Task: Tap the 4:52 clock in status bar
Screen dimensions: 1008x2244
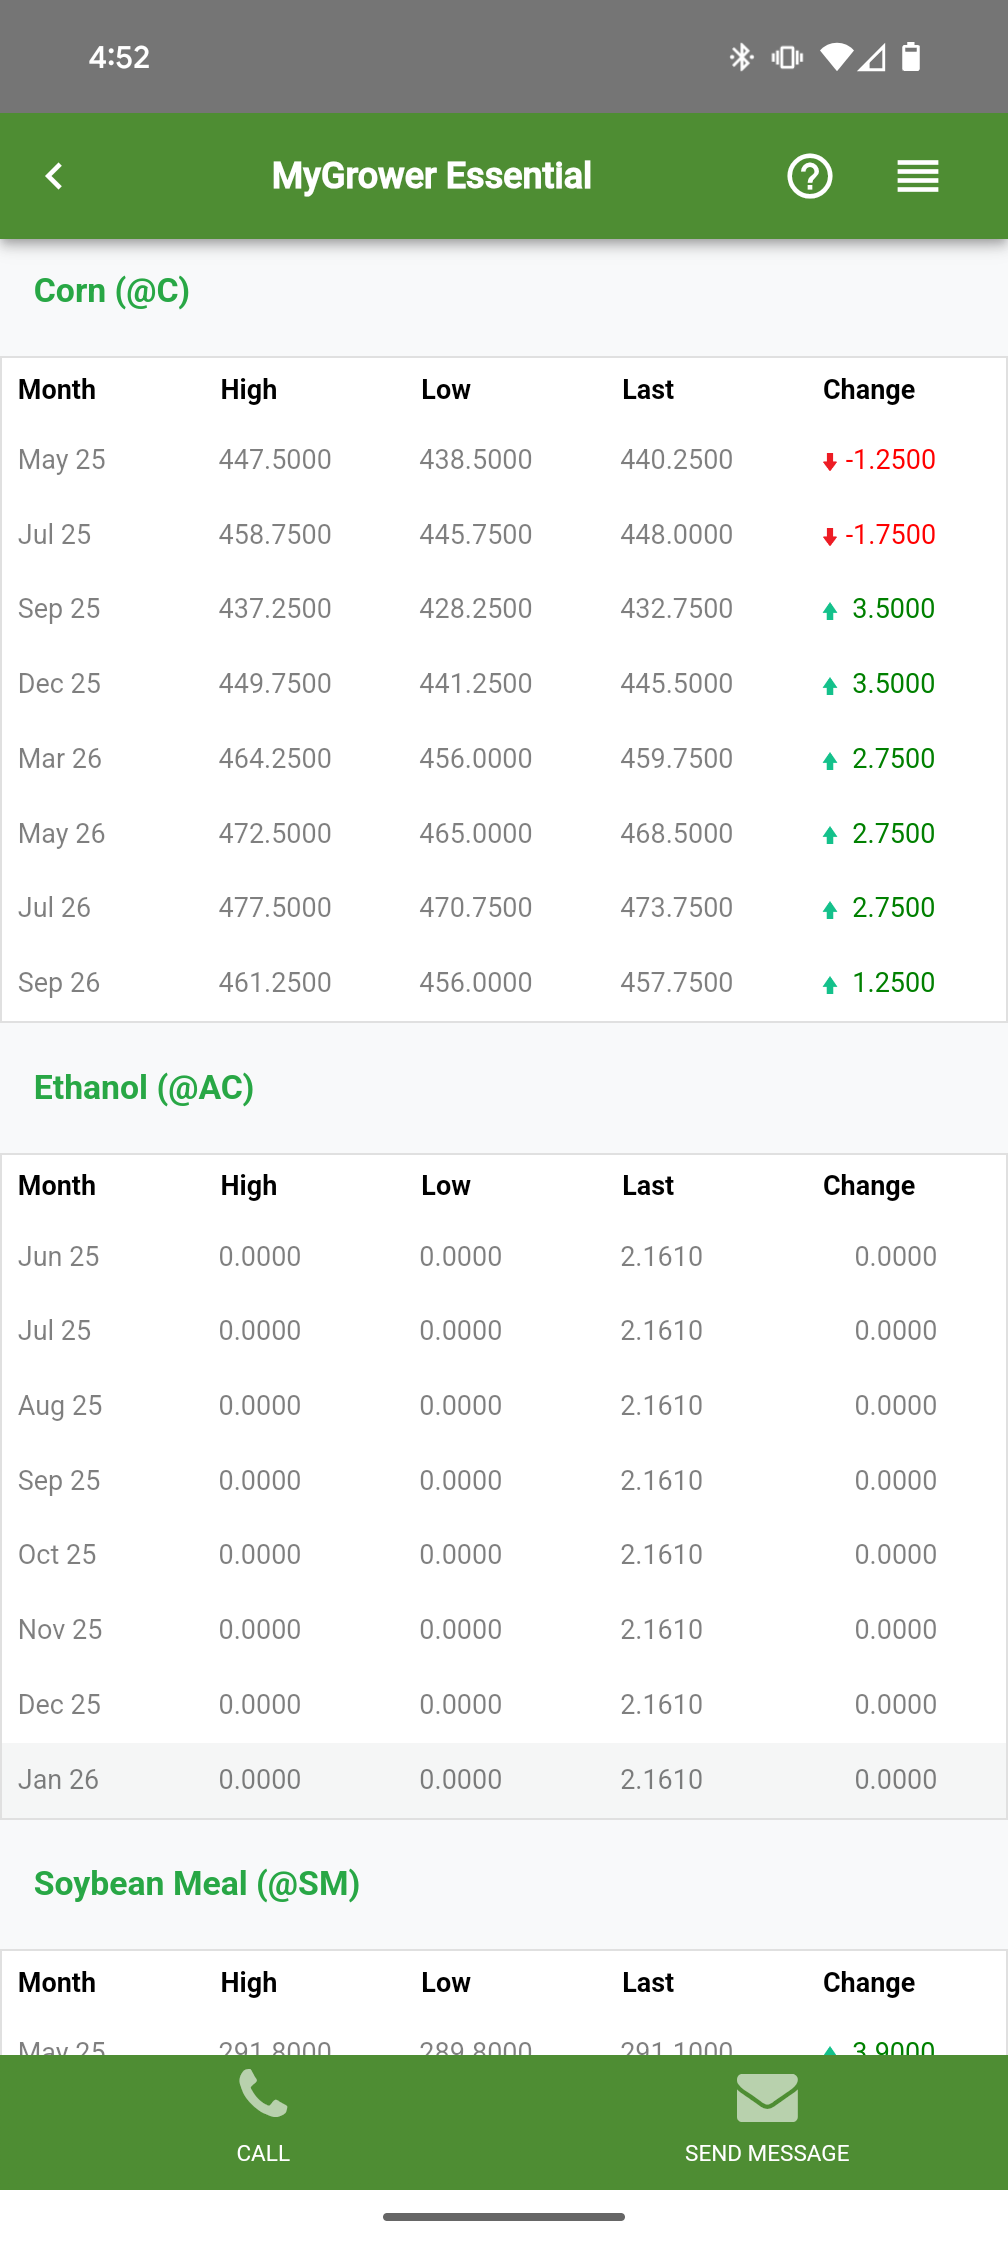Action: (x=119, y=57)
